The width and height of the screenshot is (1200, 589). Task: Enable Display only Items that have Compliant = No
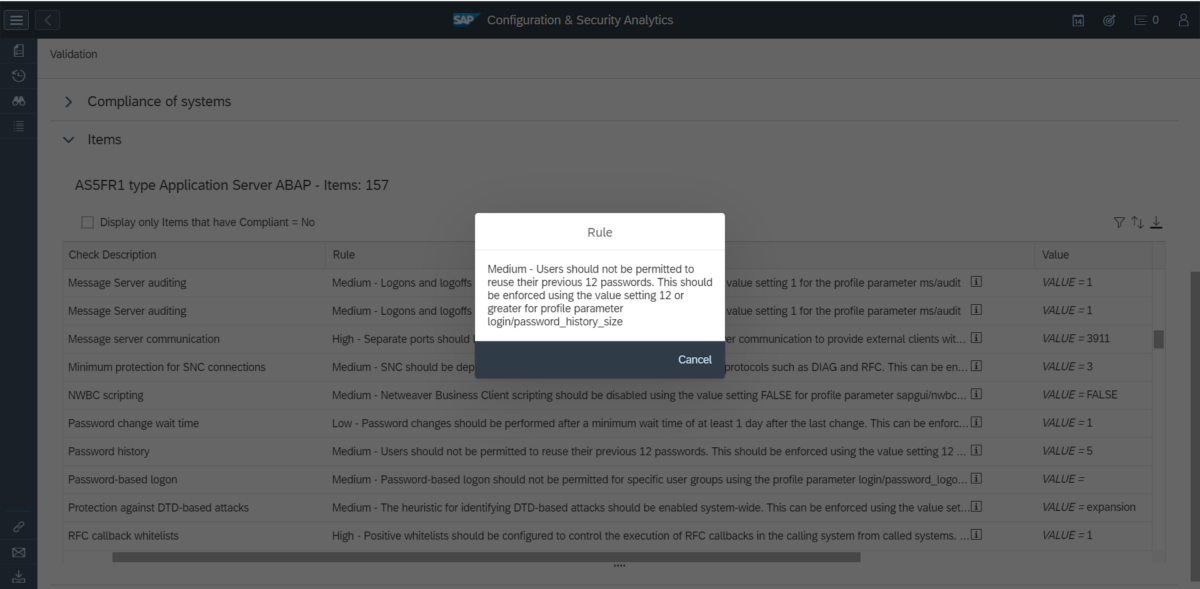pos(87,222)
